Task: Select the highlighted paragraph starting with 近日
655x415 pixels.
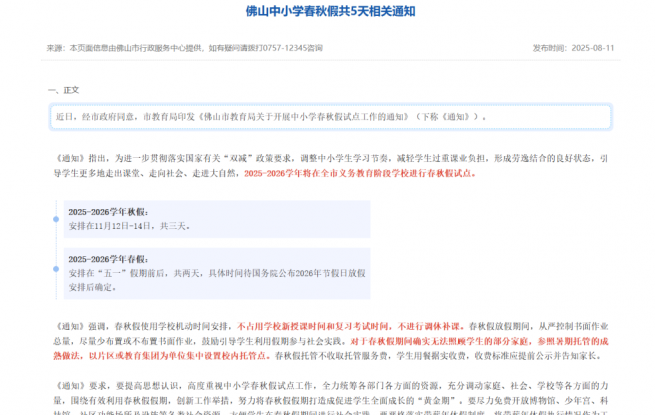Action: coord(330,117)
